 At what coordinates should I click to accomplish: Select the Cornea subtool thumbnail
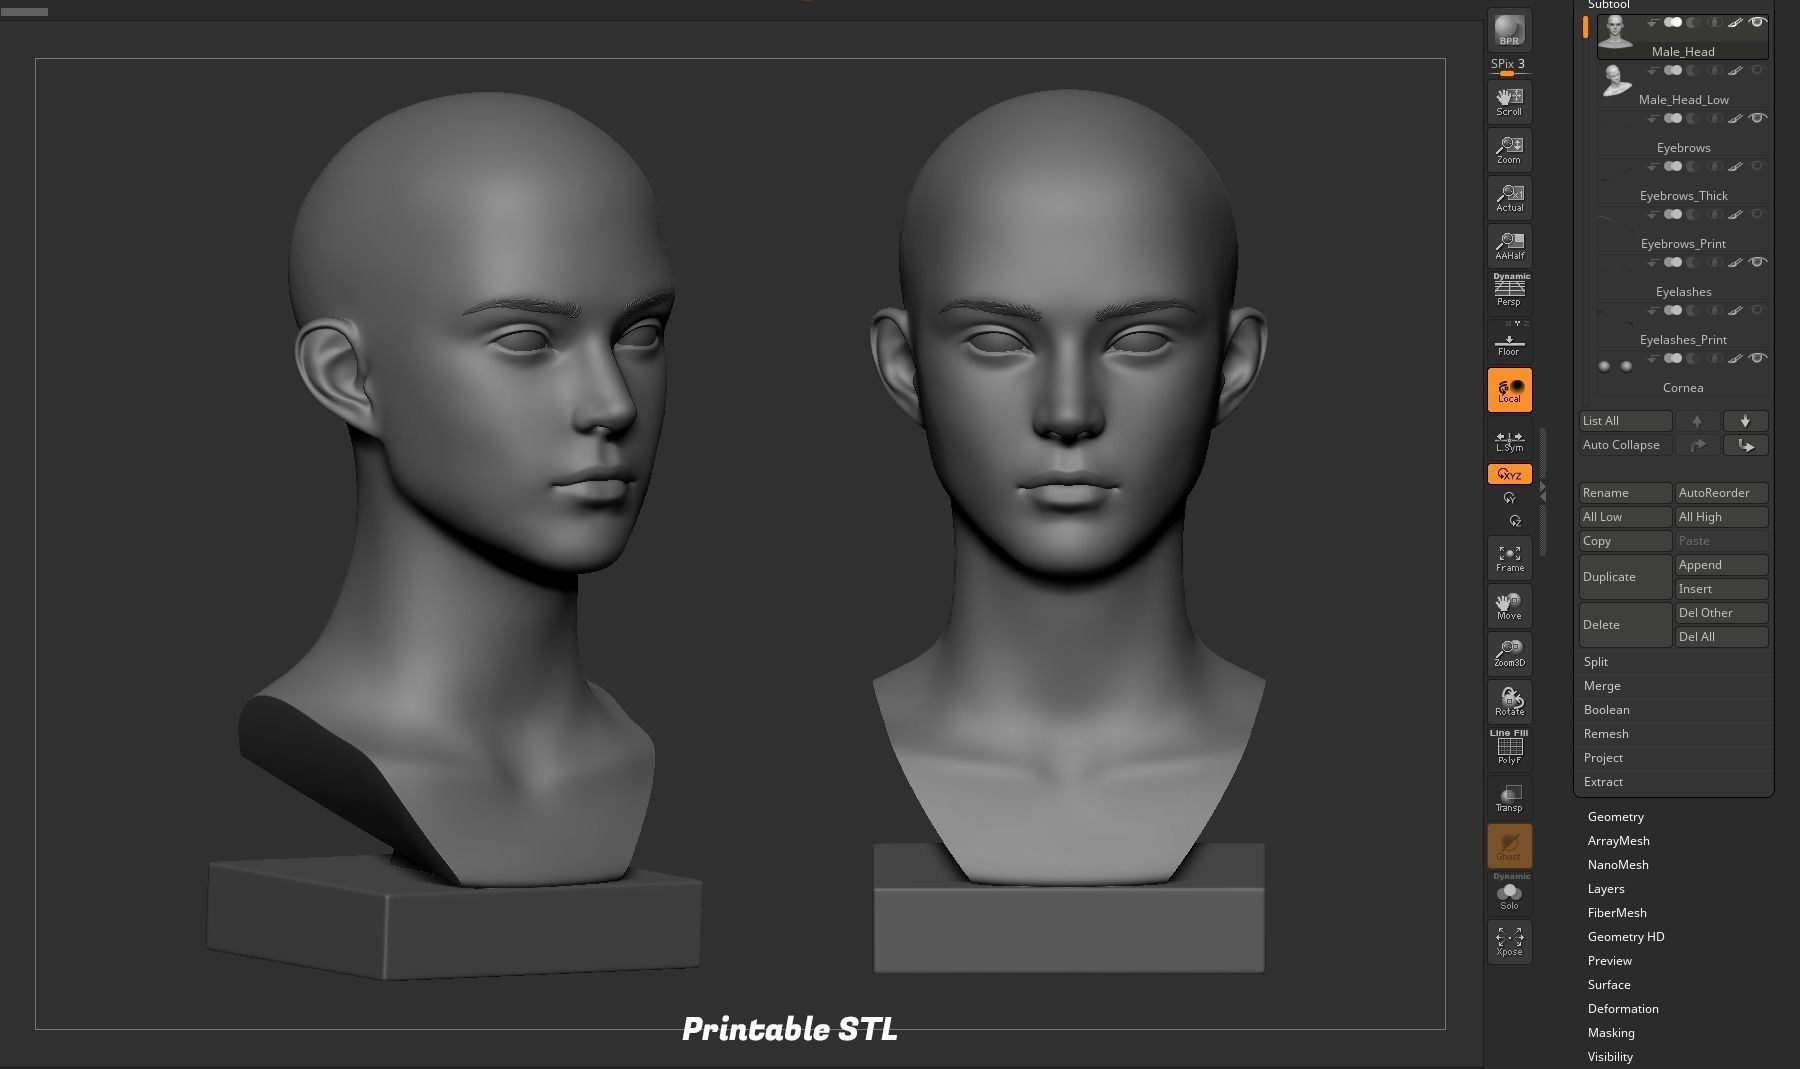pyautogui.click(x=1615, y=366)
